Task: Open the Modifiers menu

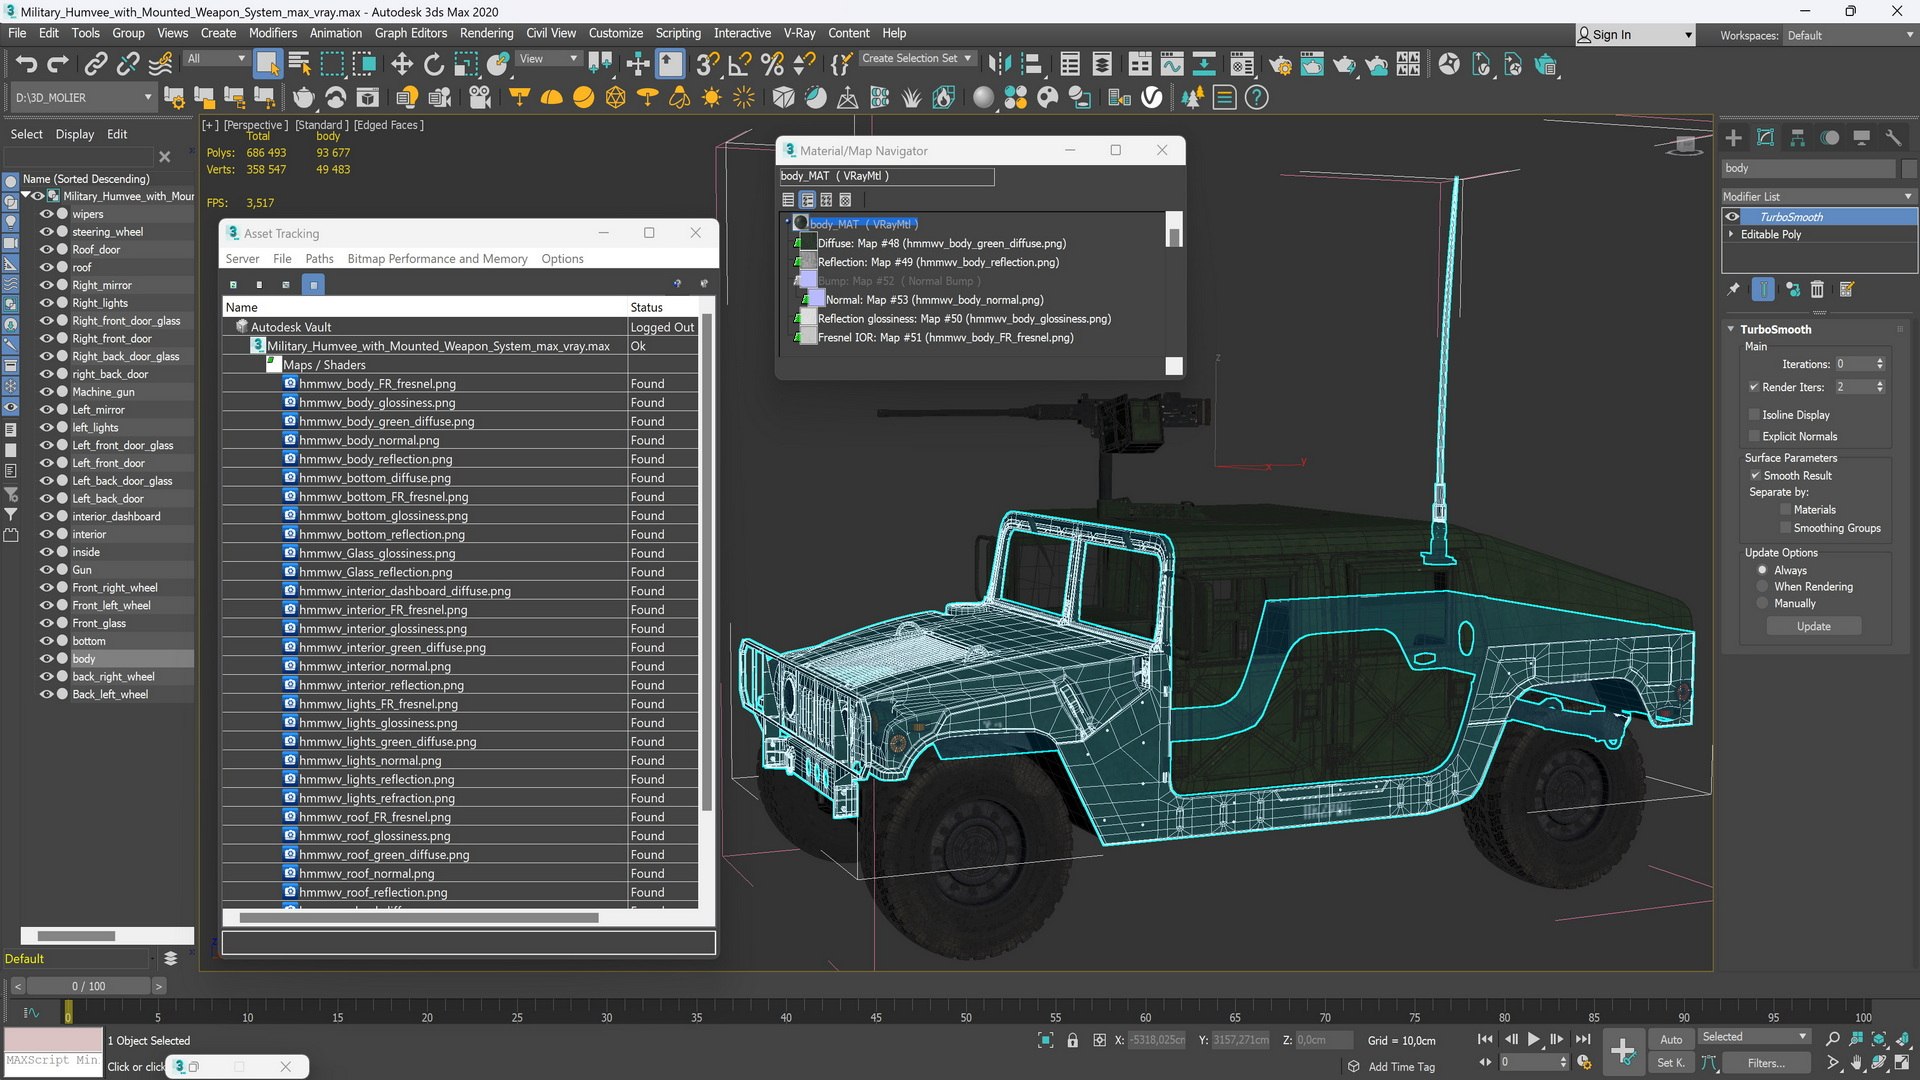Action: click(273, 33)
